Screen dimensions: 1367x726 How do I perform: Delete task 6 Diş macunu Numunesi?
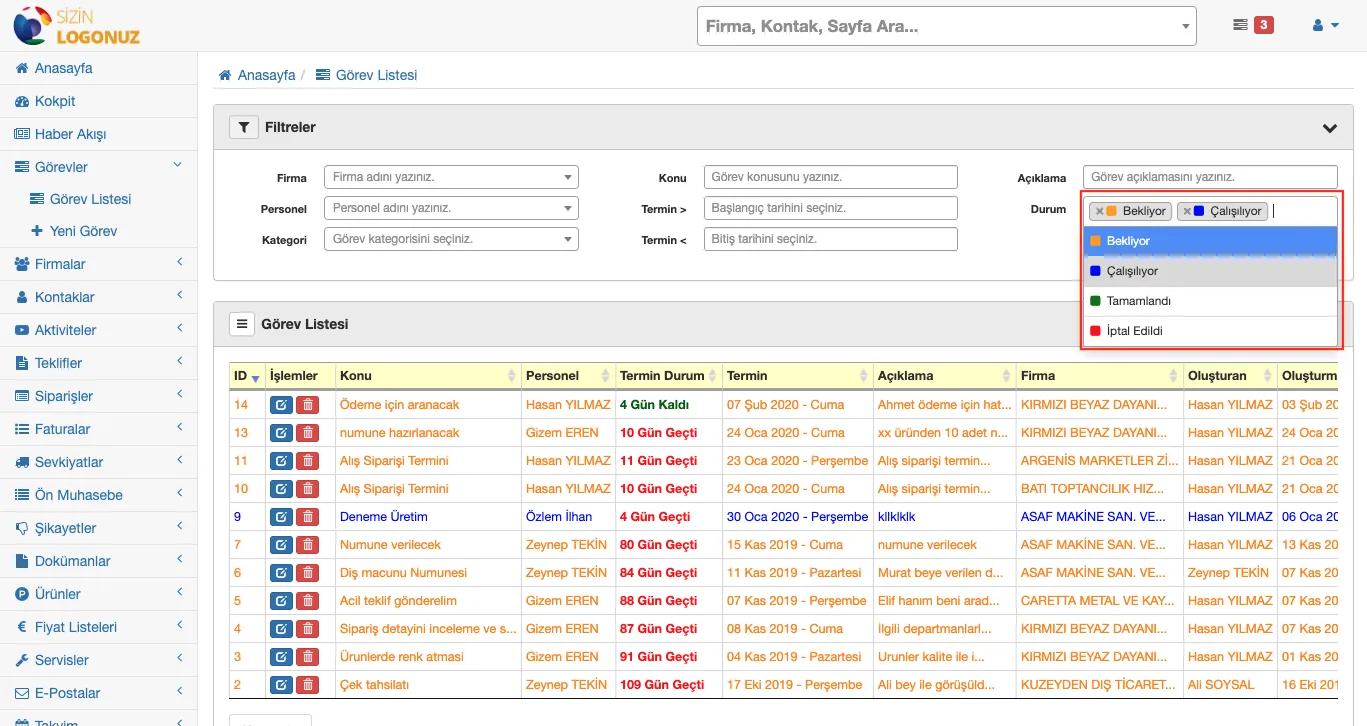point(308,573)
